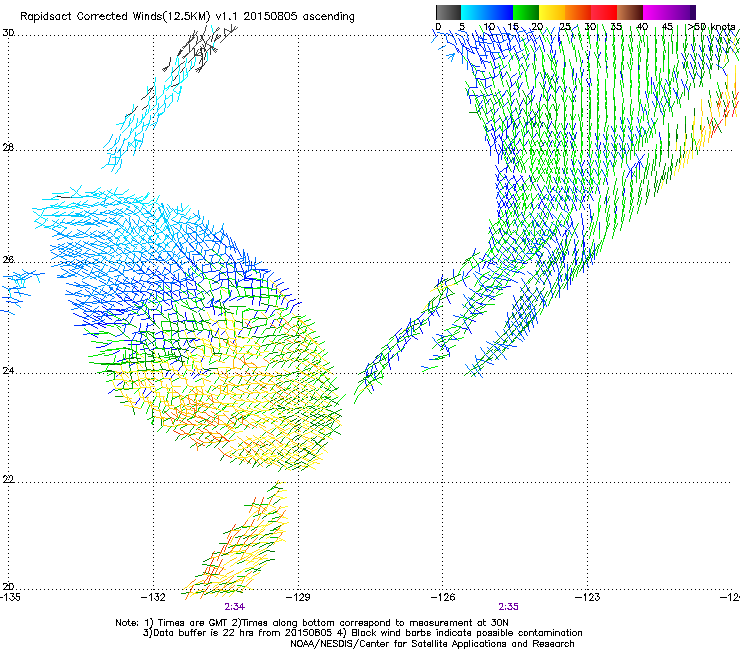Click the 'Rapidscat Corrected Winds(12.5KM)' title text
The height and width of the screenshot is (650, 740).
(x=116, y=16)
